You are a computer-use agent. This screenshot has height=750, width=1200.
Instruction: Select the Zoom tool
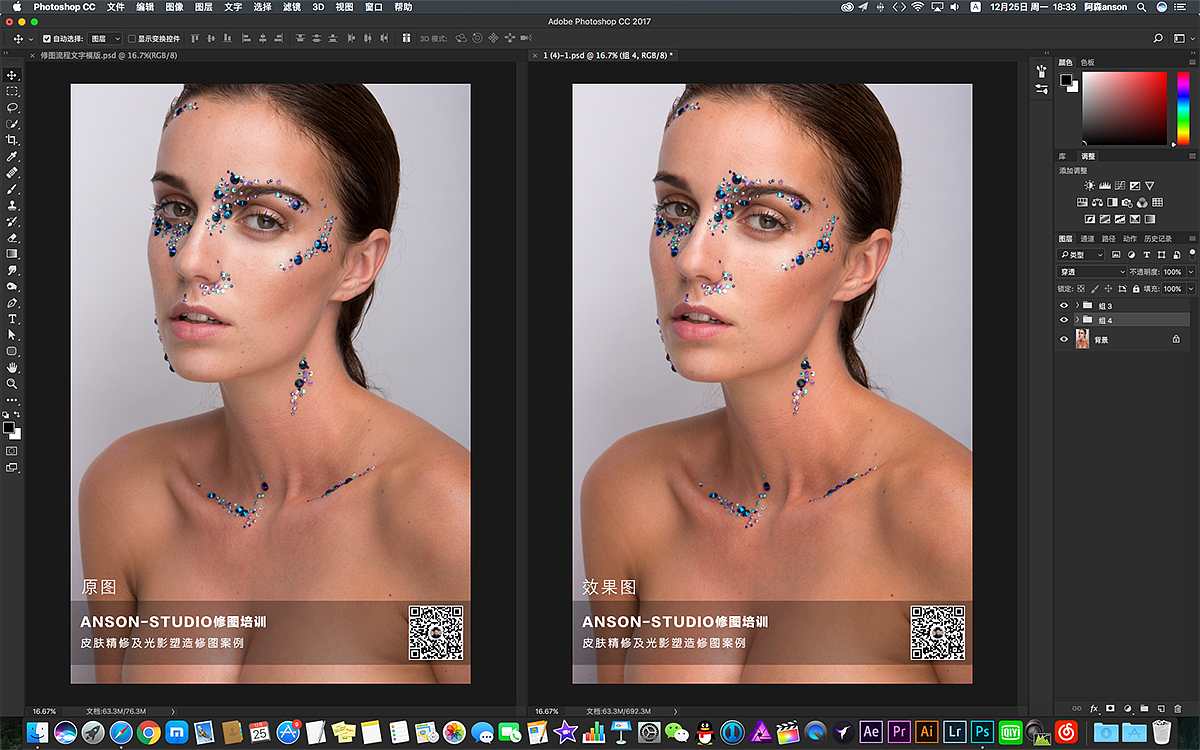coord(12,383)
